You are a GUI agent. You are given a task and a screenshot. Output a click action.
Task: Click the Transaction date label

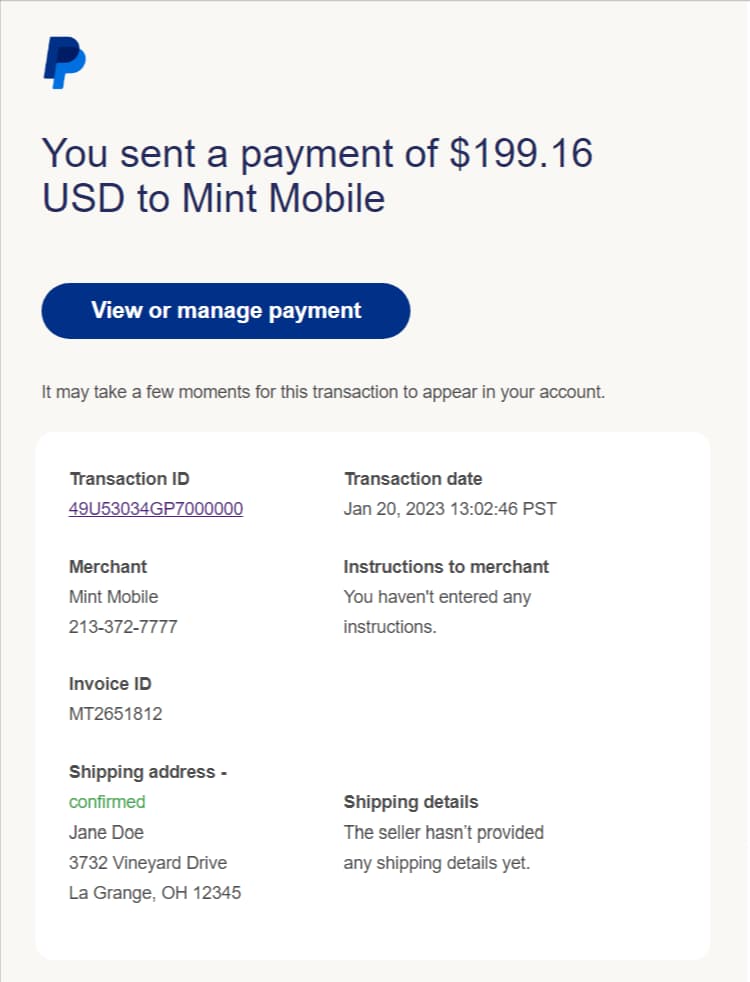click(413, 479)
